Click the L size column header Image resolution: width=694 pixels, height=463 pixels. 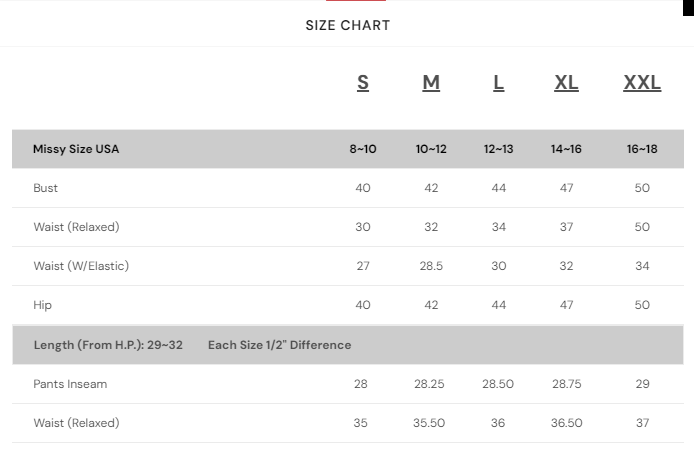(498, 82)
